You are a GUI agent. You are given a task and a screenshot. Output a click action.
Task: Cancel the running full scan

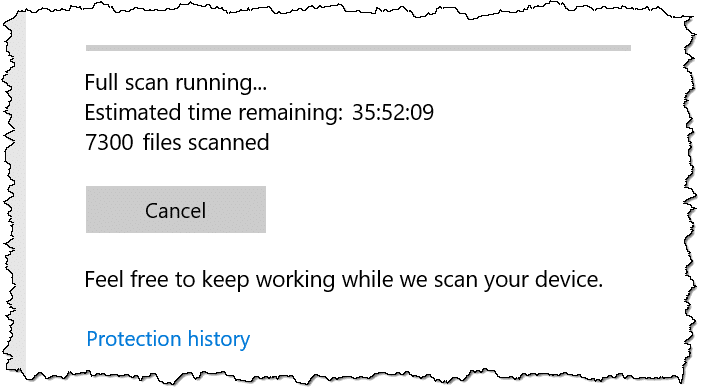pos(176,209)
